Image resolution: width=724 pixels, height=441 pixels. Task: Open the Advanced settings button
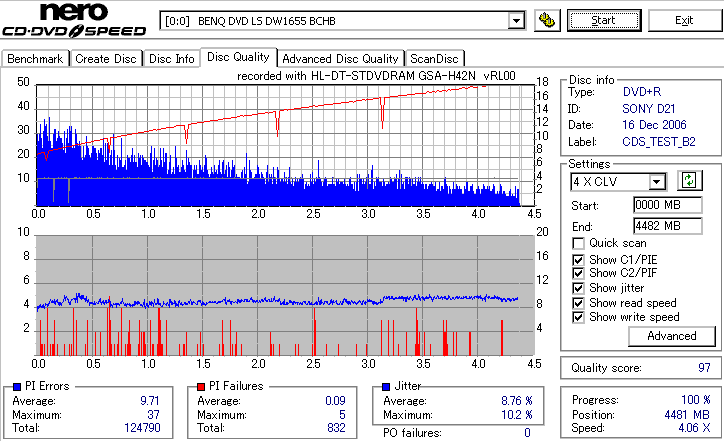[672, 336]
